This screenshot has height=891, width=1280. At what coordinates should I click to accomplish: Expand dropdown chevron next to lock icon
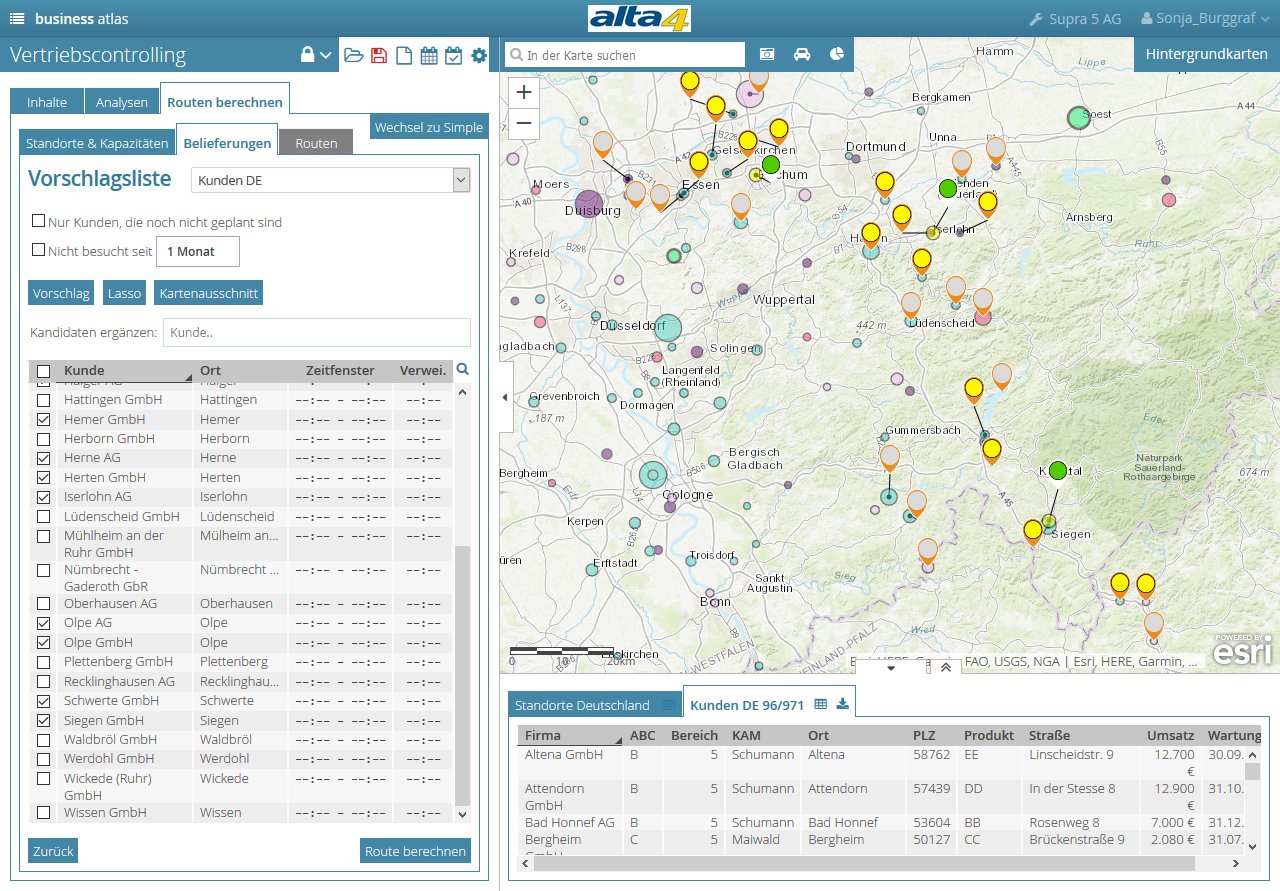tap(326, 56)
